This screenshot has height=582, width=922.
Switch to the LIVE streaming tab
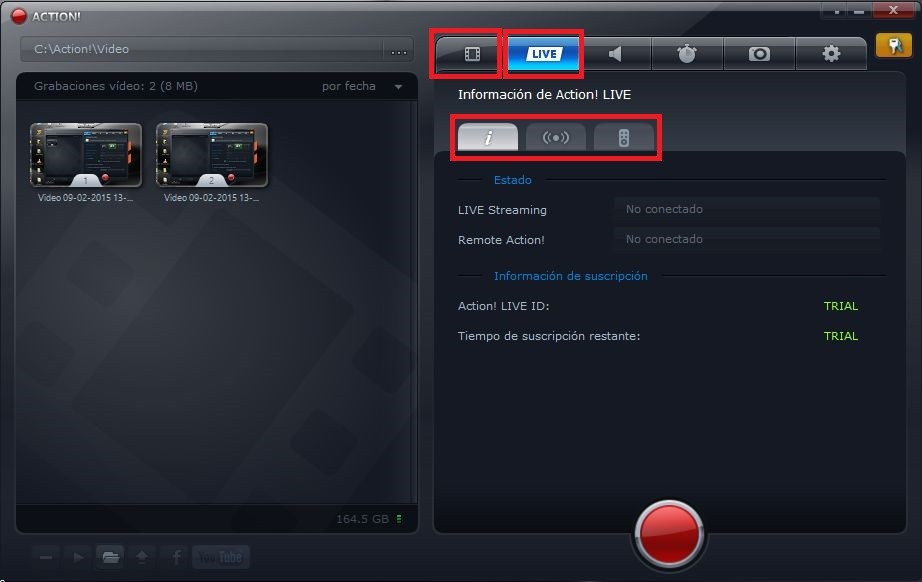[544, 54]
